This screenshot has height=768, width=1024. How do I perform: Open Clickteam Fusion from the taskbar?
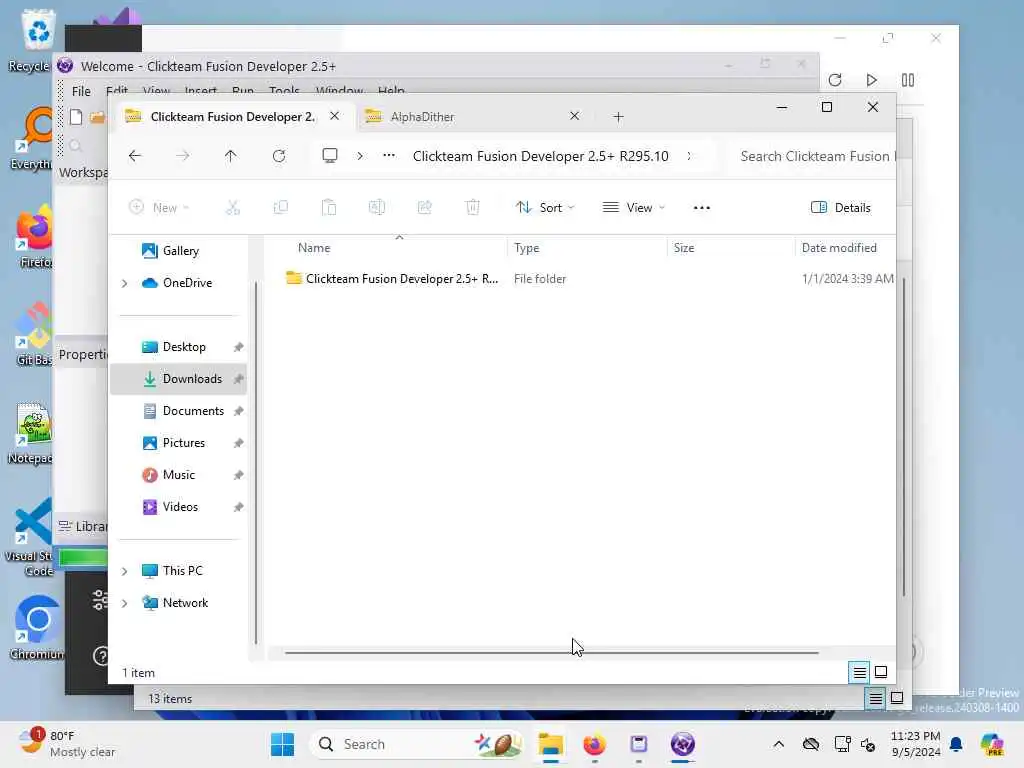(682, 744)
